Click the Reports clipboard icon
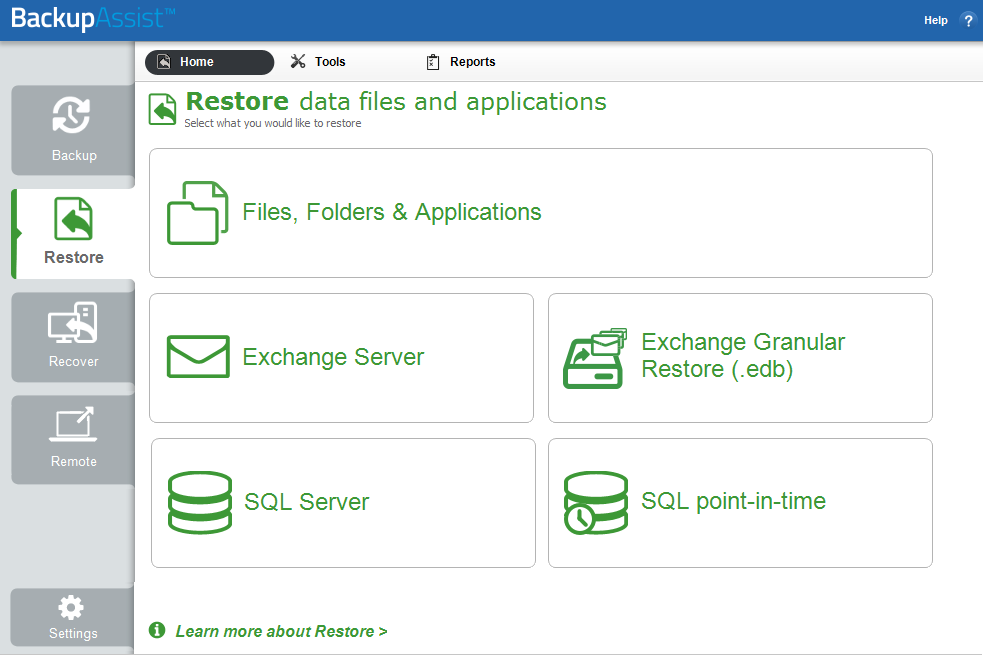The image size is (983, 656). tap(433, 62)
